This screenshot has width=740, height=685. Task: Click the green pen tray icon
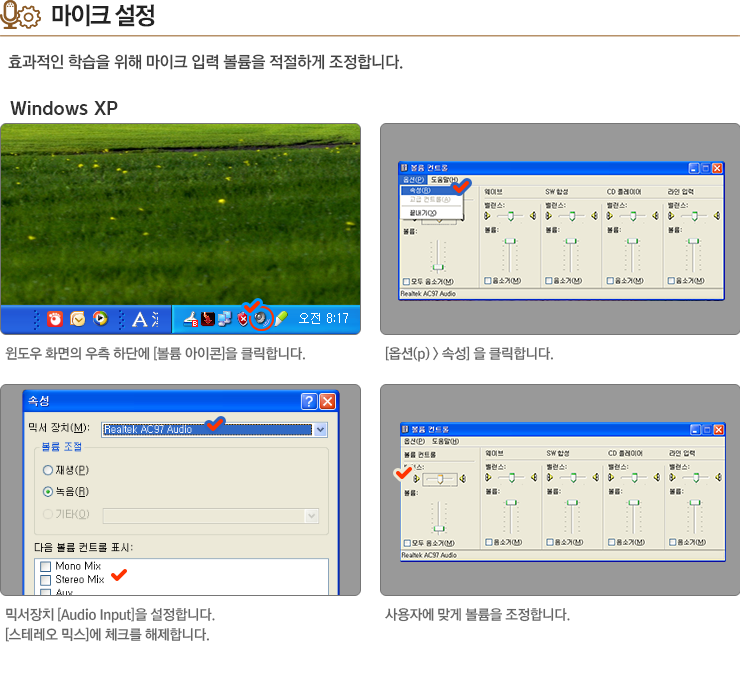282,318
